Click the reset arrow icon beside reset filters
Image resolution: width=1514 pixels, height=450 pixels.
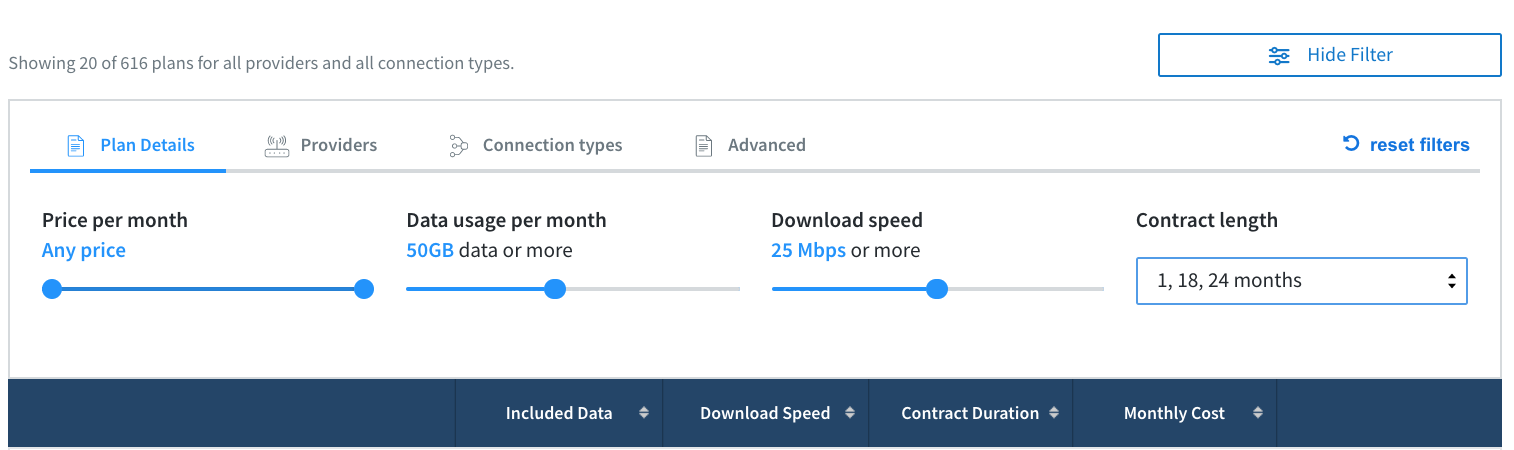click(x=1351, y=144)
